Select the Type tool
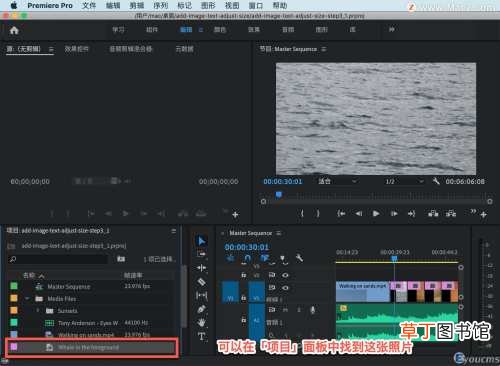Image resolution: width=500 pixels, height=366 pixels. click(202, 336)
